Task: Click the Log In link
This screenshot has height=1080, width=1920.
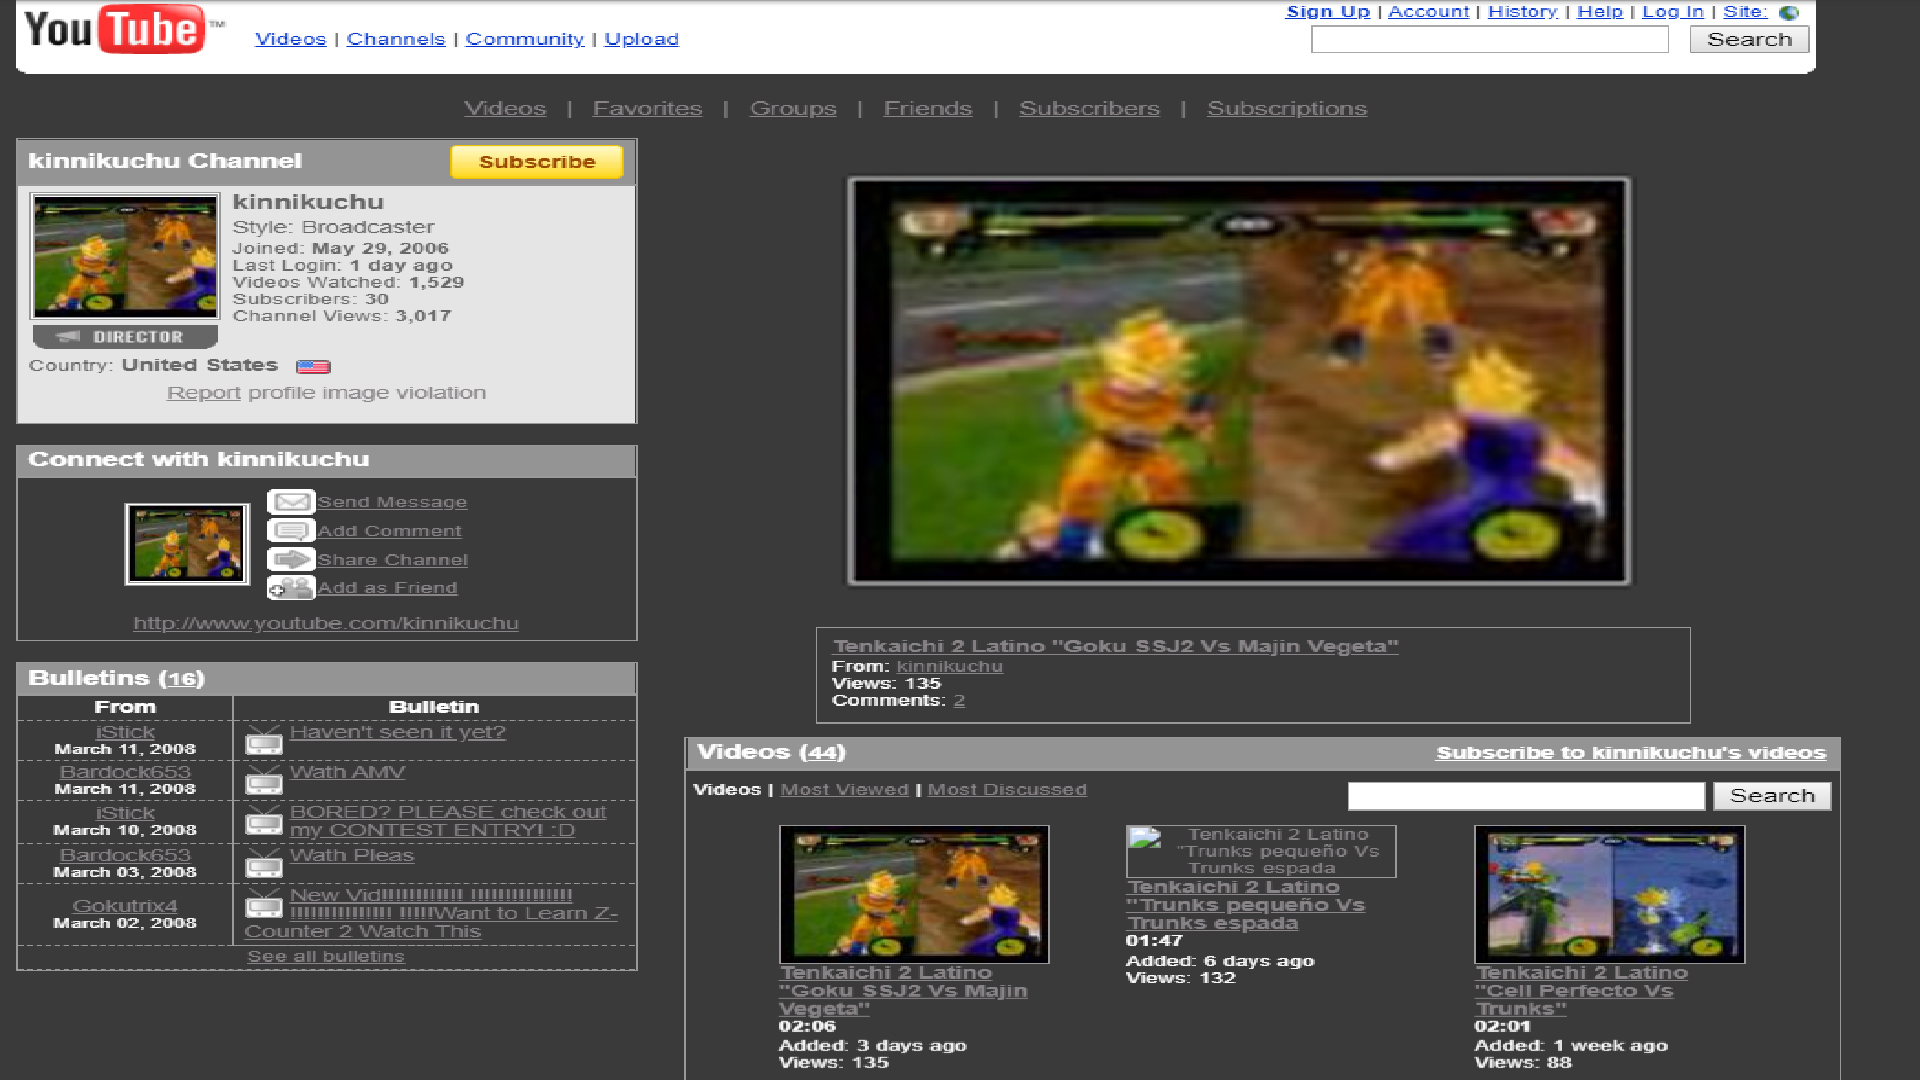Action: (x=1673, y=12)
